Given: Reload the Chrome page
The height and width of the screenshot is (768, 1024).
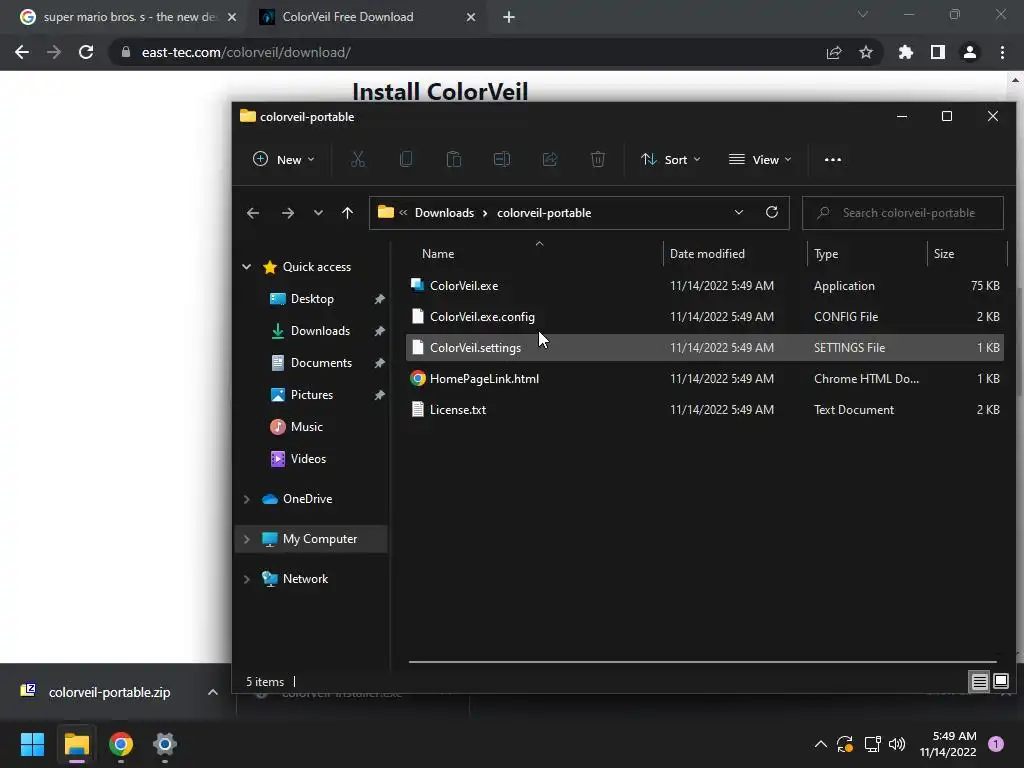Looking at the screenshot, I should pos(86,52).
